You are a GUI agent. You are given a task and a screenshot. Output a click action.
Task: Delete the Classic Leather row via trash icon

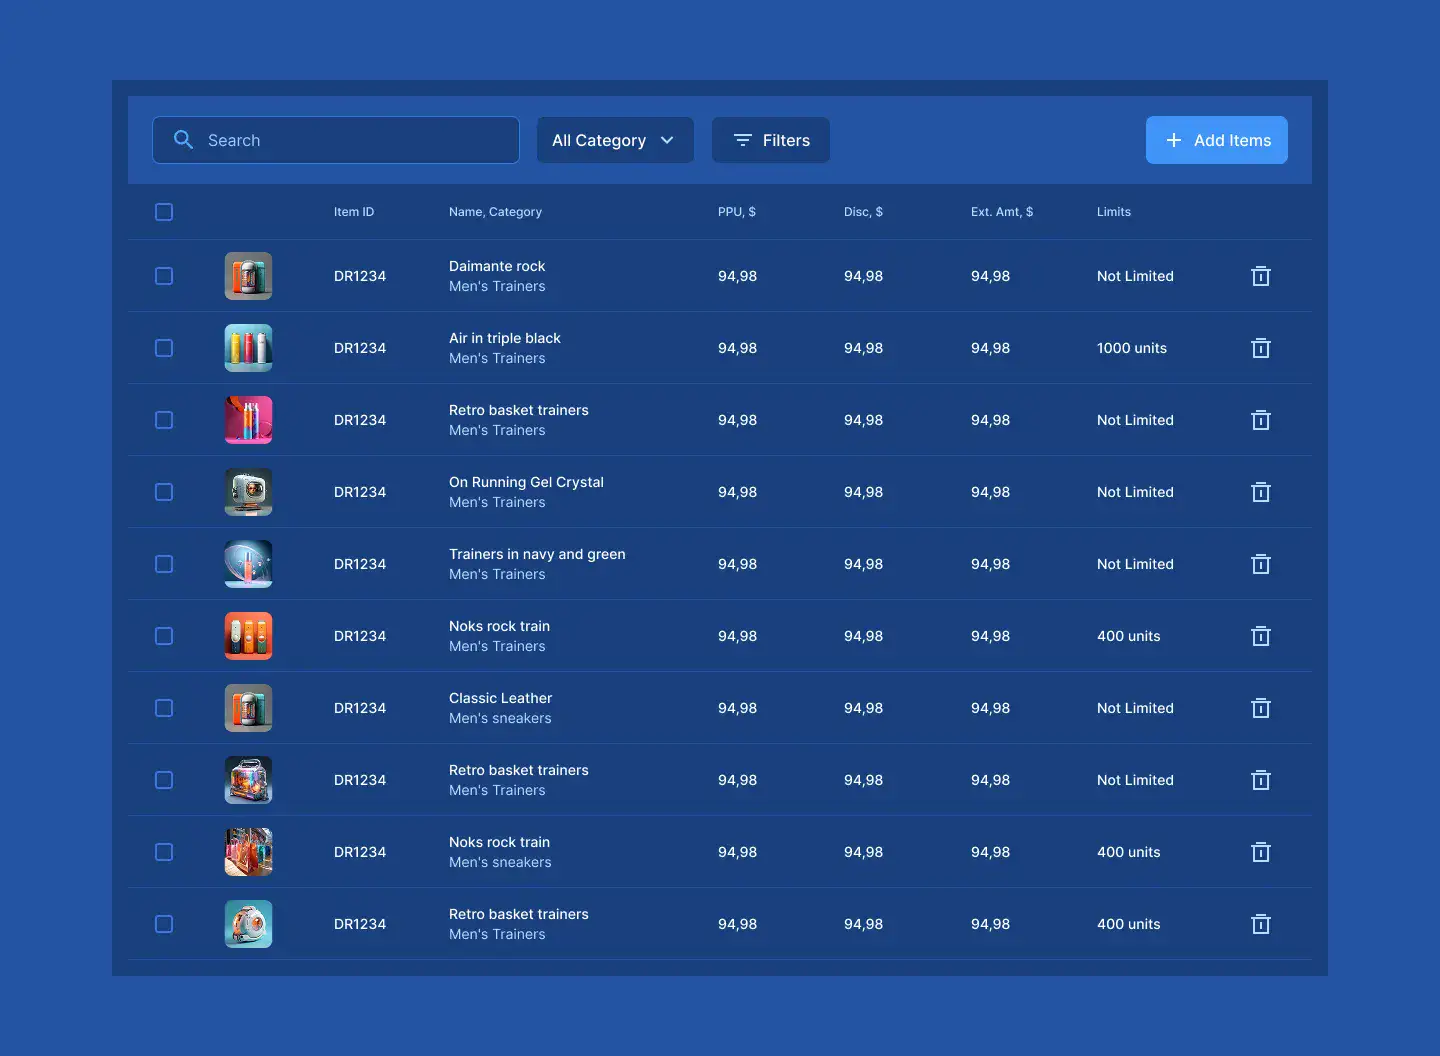(x=1261, y=708)
